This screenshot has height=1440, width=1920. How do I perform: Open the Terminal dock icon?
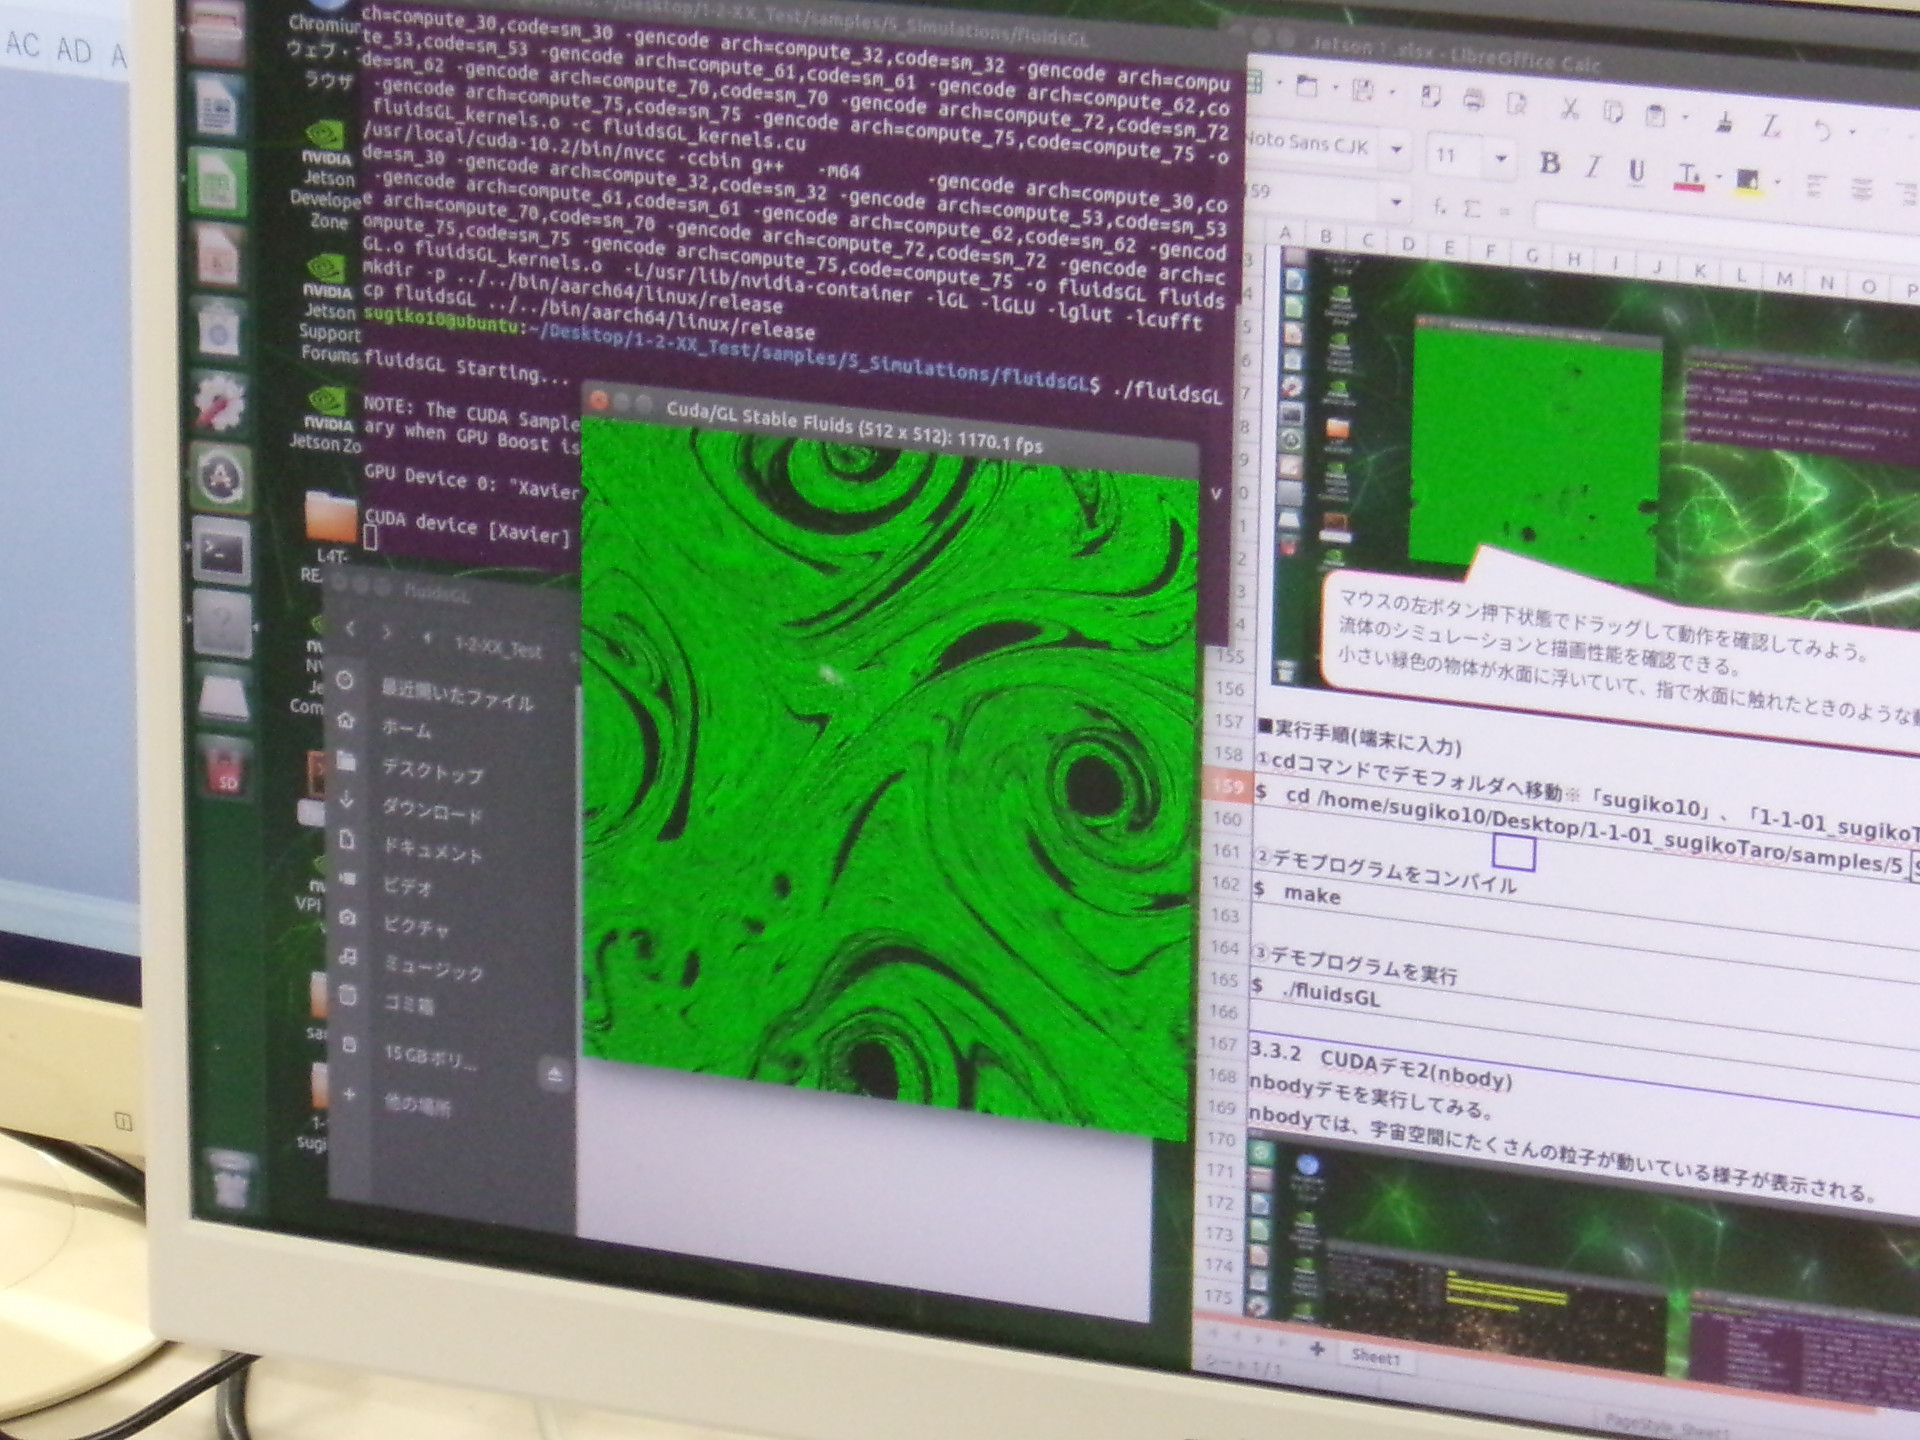(x=221, y=551)
